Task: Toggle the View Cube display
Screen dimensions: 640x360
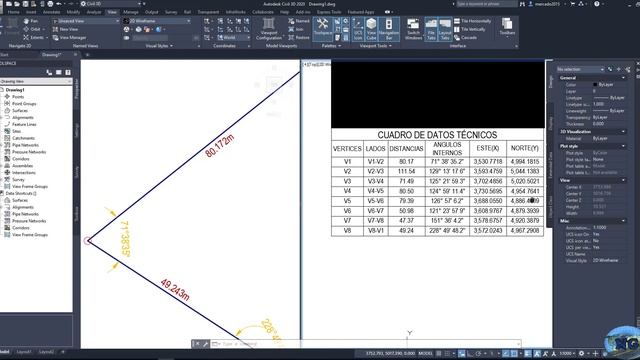Action: 371,29
